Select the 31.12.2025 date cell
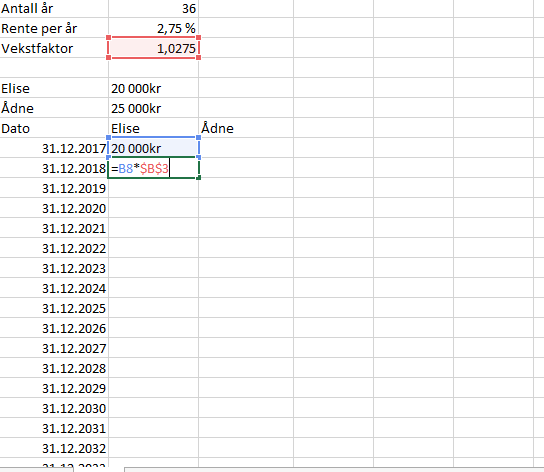The width and height of the screenshot is (544, 472). 54,308
